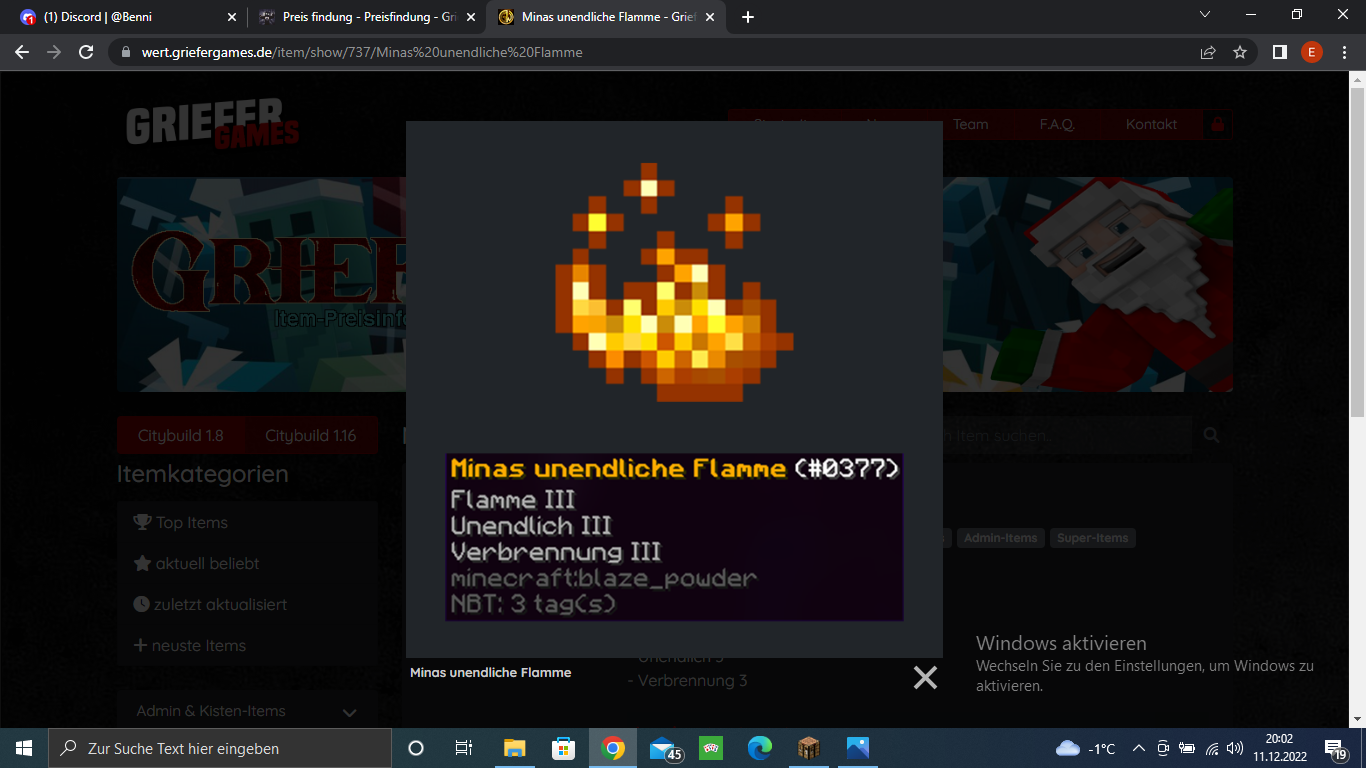Image resolution: width=1366 pixels, height=768 pixels.
Task: Bookmark this page with the star icon
Action: pyautogui.click(x=1240, y=52)
